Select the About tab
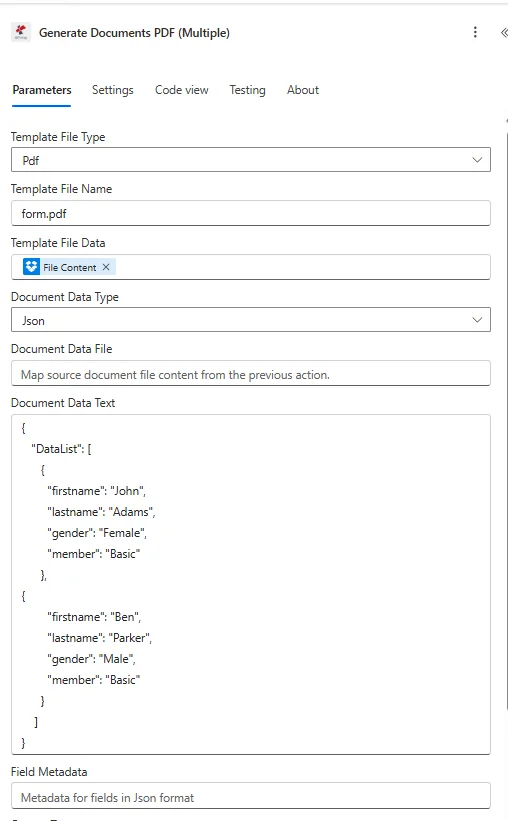508x821 pixels. click(303, 90)
